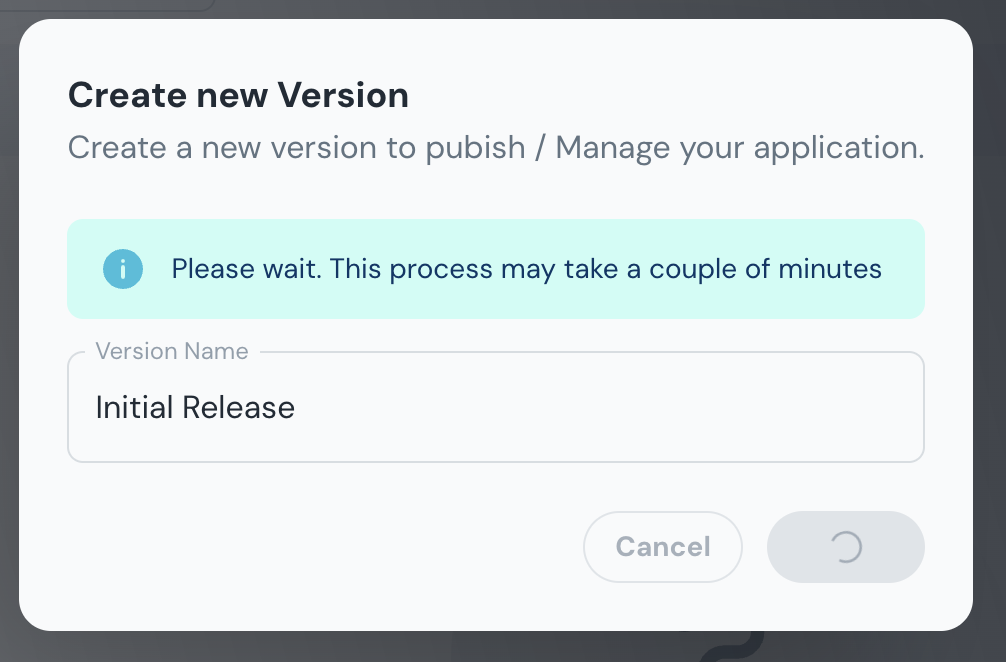Image resolution: width=1006 pixels, height=662 pixels.
Task: Dismiss the dialog using Cancel
Action: pos(662,547)
